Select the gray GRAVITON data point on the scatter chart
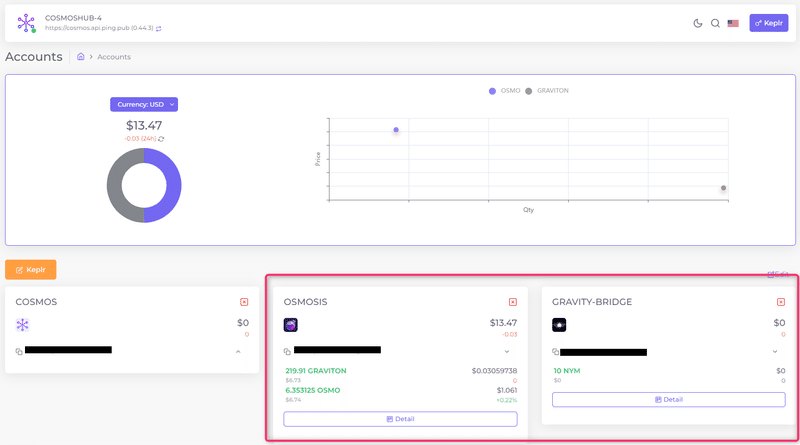Viewport: 800px width, 445px height. 723,188
